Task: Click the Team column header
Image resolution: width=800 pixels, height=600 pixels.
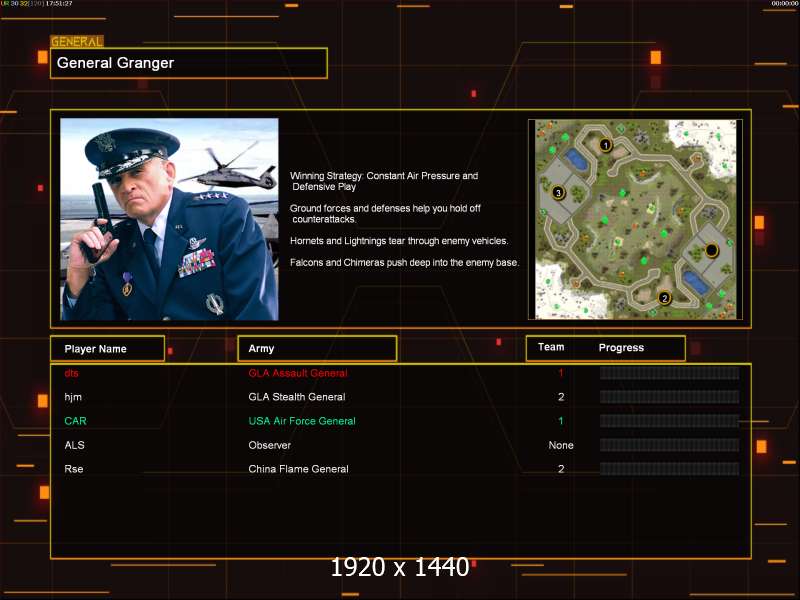Action: 551,347
